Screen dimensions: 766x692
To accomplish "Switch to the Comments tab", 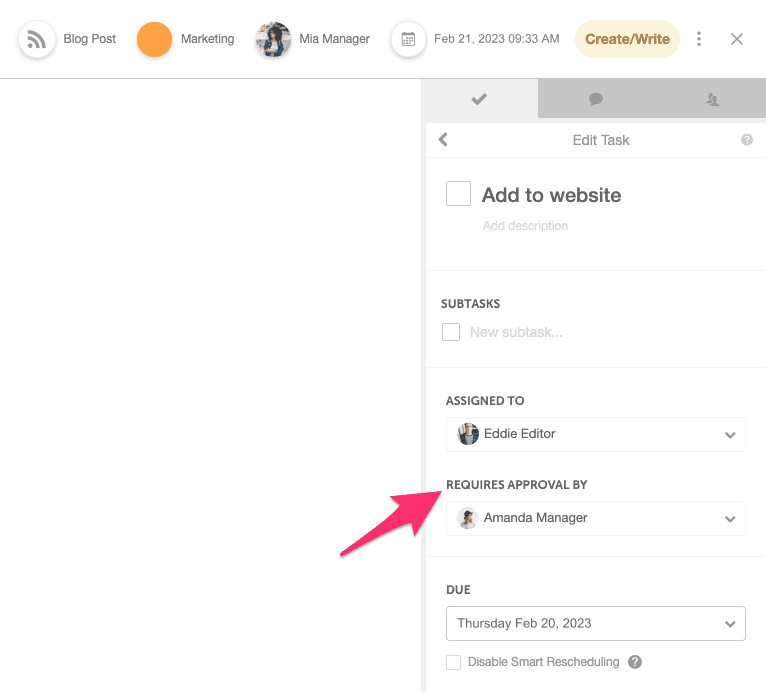I will click(x=596, y=99).
